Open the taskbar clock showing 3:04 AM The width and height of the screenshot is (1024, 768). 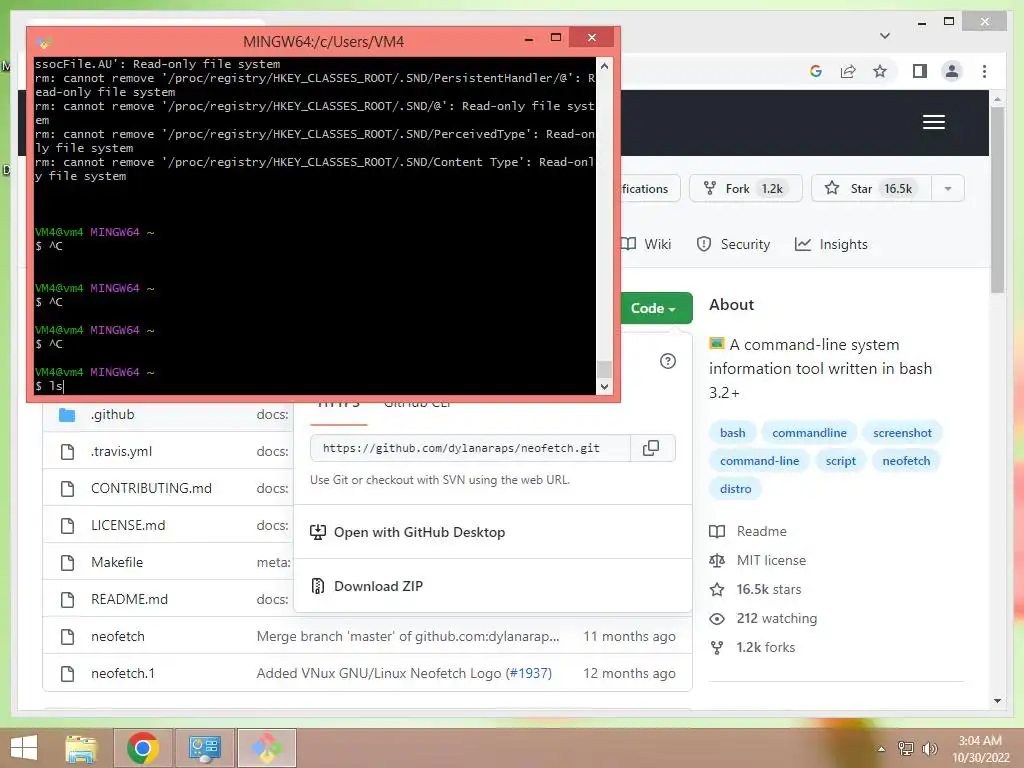tap(980, 748)
